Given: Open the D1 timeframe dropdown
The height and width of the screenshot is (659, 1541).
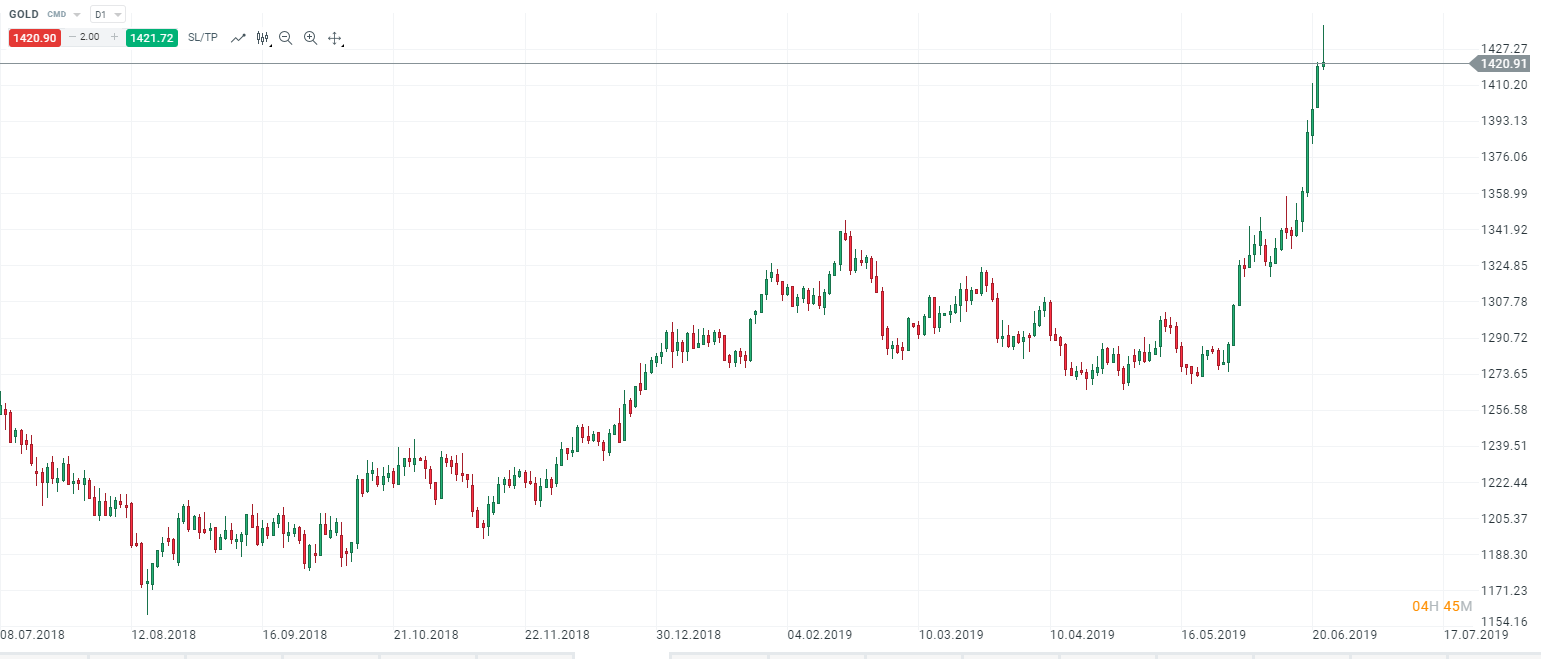Looking at the screenshot, I should click(x=107, y=15).
